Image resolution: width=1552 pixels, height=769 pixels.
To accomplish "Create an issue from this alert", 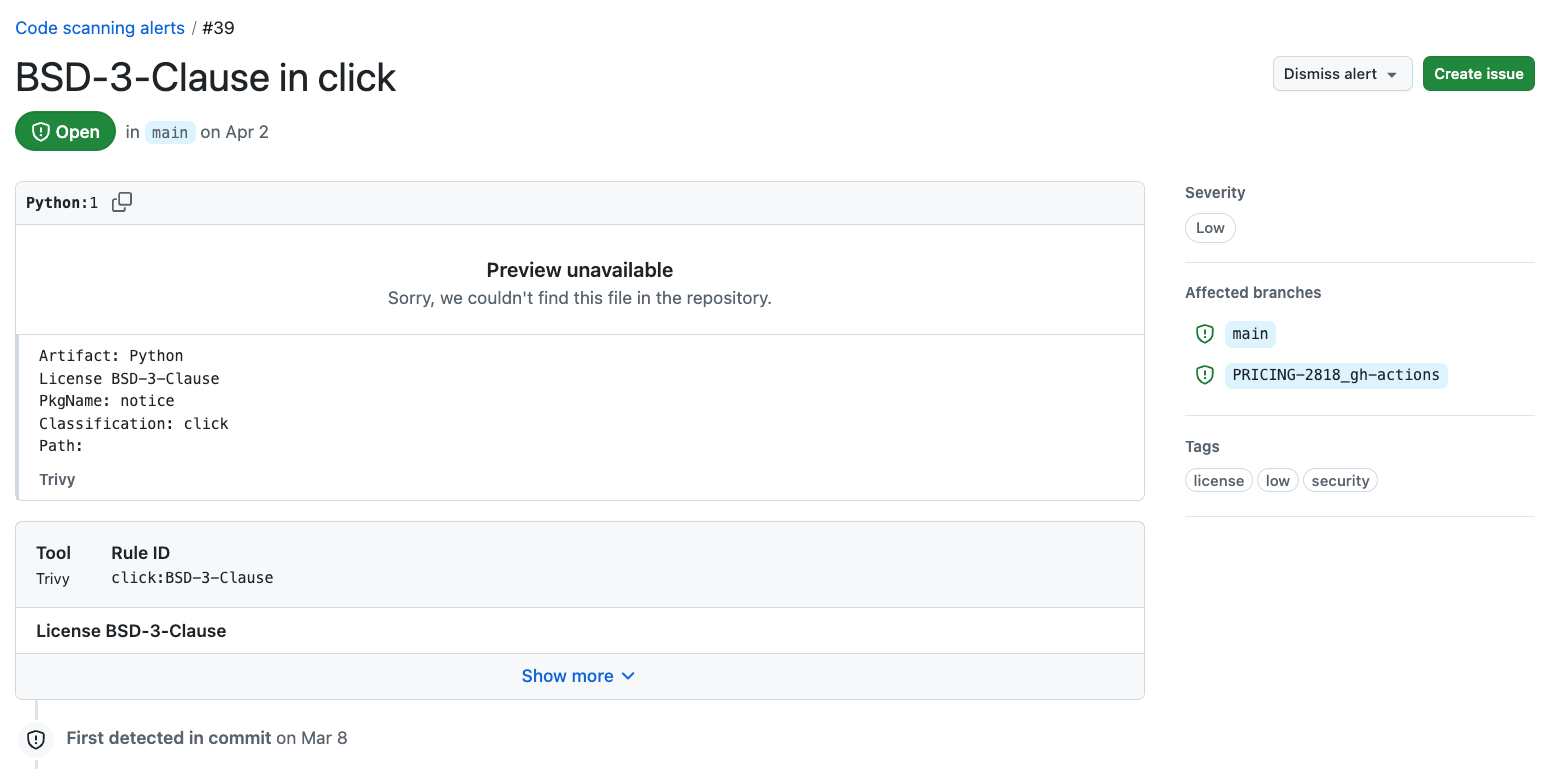I will pos(1478,74).
